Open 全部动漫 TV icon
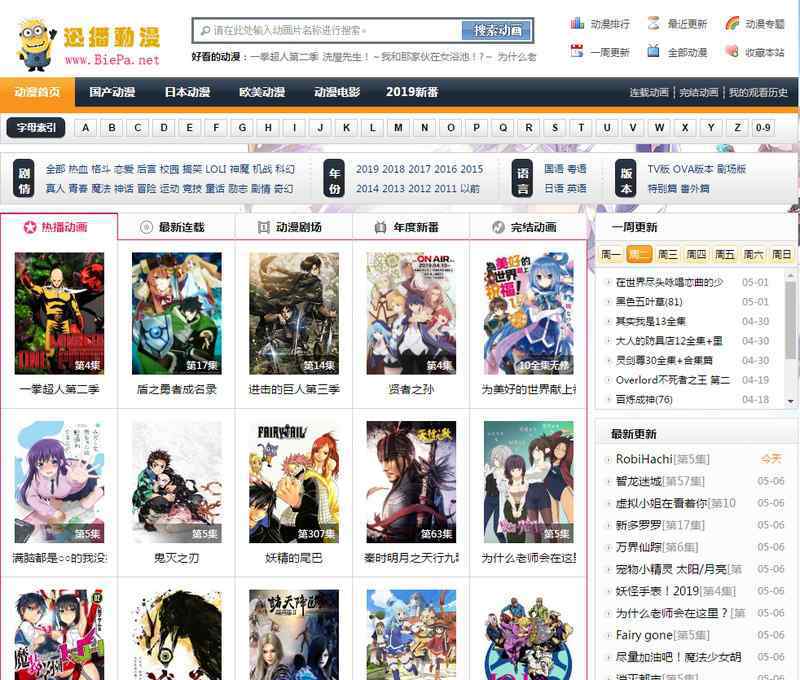This screenshot has width=800, height=680. (x=654, y=51)
